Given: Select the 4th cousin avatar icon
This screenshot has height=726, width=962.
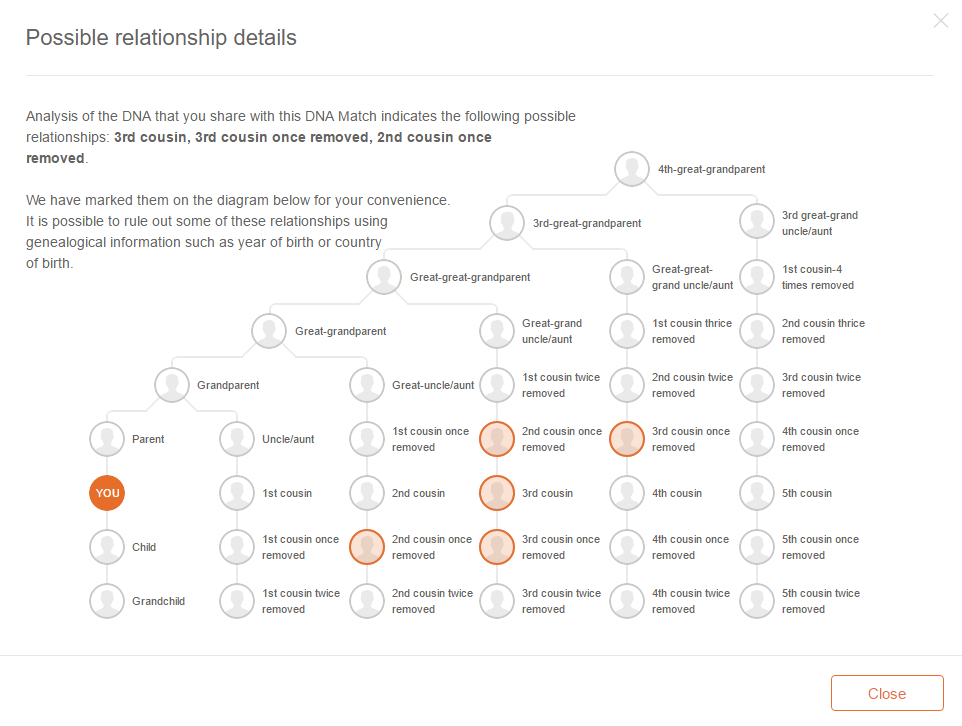Looking at the screenshot, I should point(627,493).
